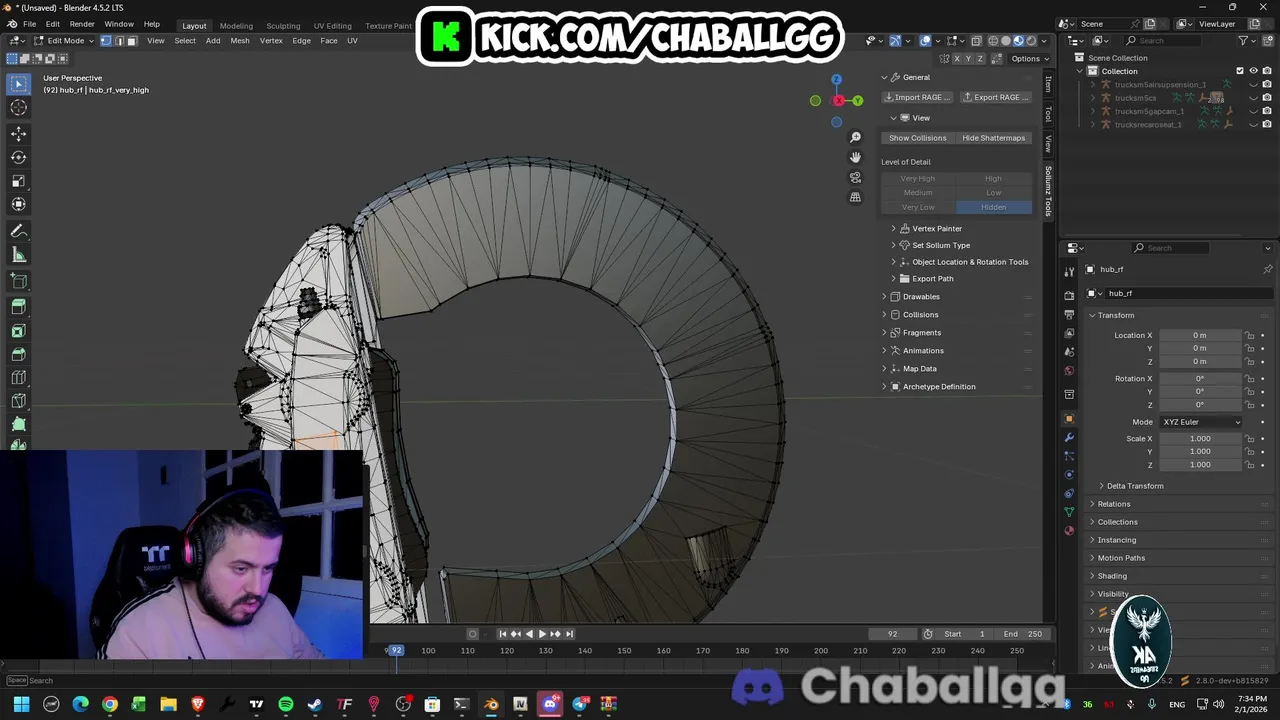Select the Cursor tool in toolbar

[x=18, y=108]
